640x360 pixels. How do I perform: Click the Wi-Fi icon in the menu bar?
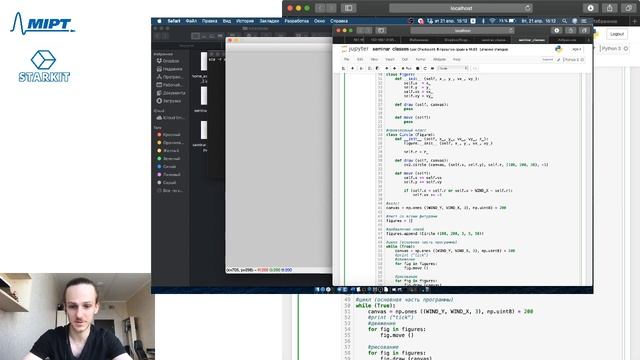[x=492, y=21]
